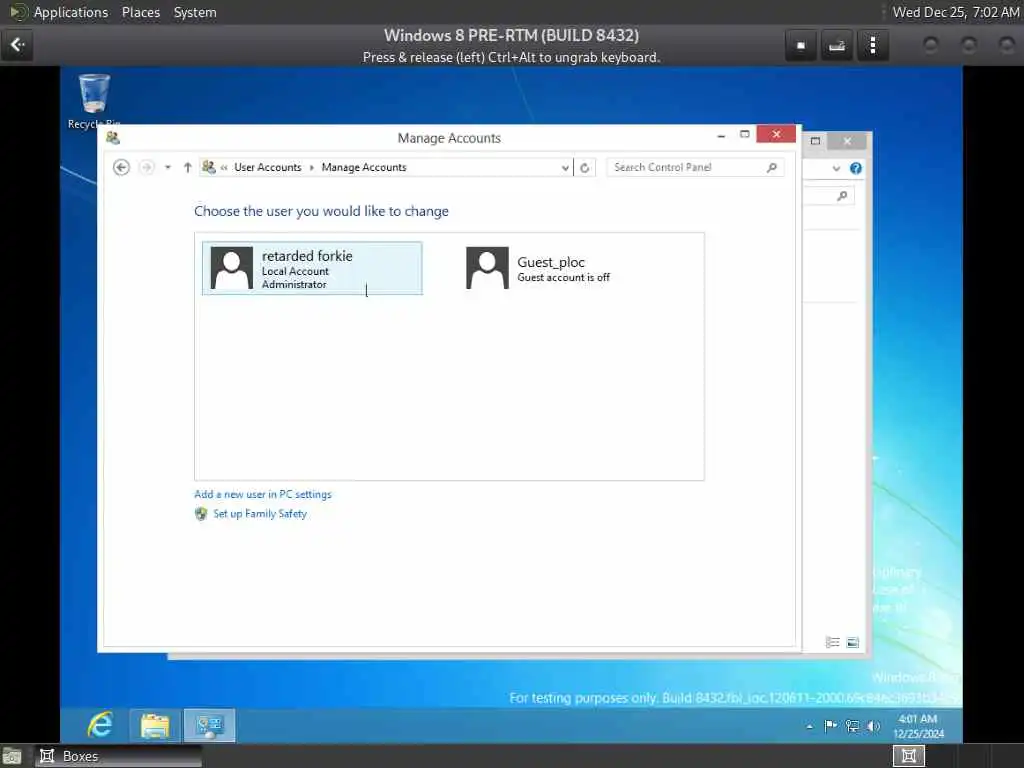Open the Boxes keyboard shortcuts button
1024x768 pixels.
[837, 46]
